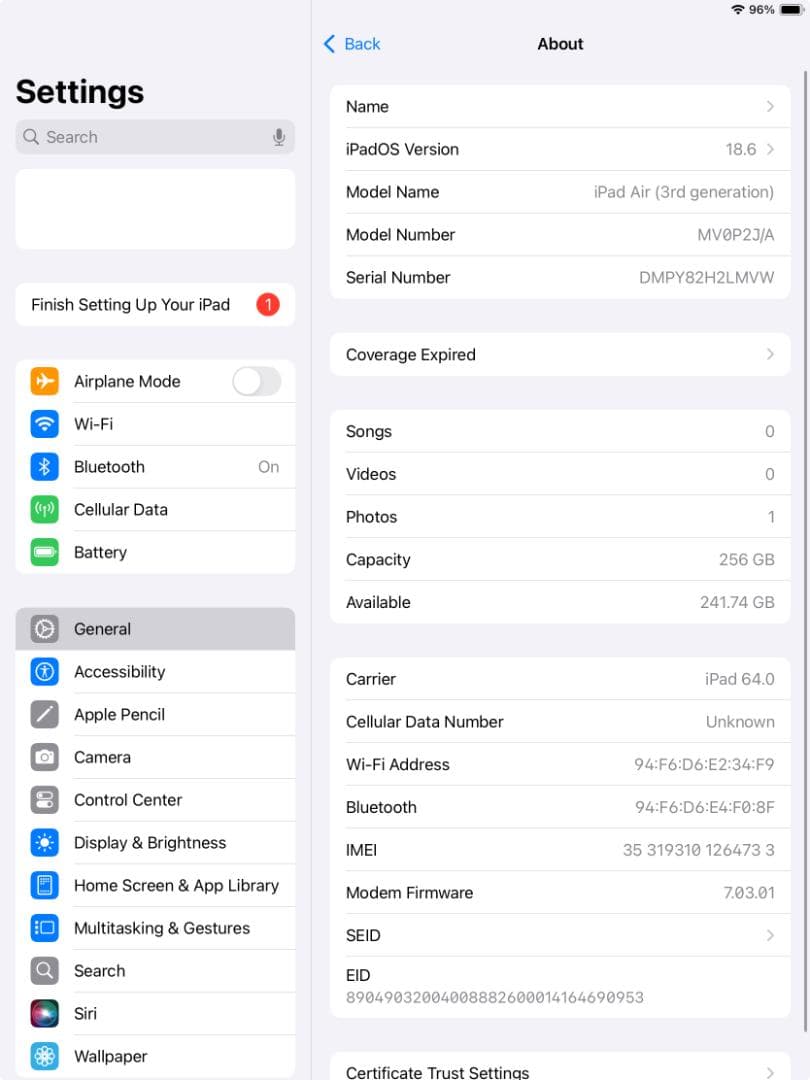Open Certificate Trust Settings
This screenshot has width=810, height=1080.
click(x=560, y=1066)
